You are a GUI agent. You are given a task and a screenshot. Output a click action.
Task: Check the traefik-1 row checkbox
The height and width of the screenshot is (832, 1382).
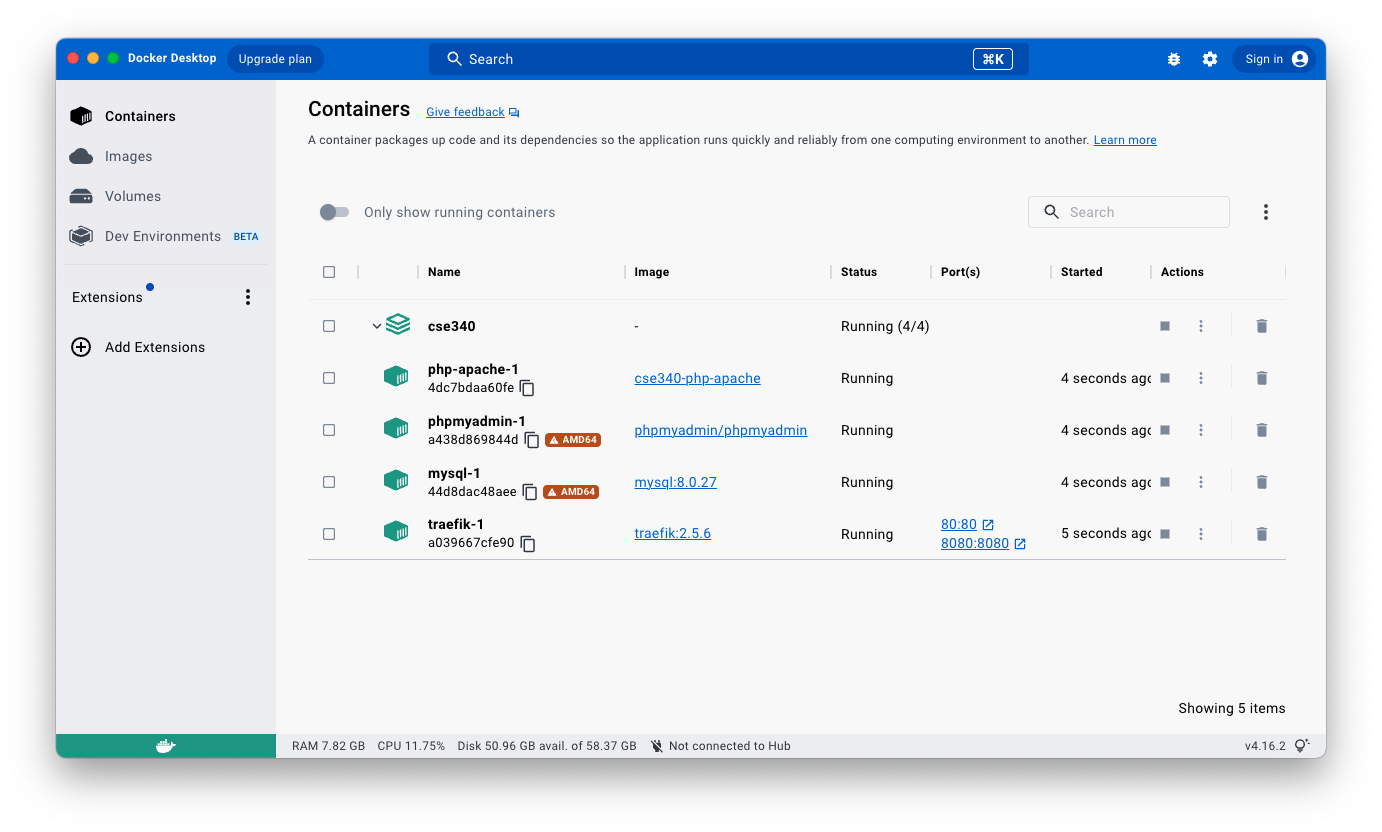tap(329, 534)
